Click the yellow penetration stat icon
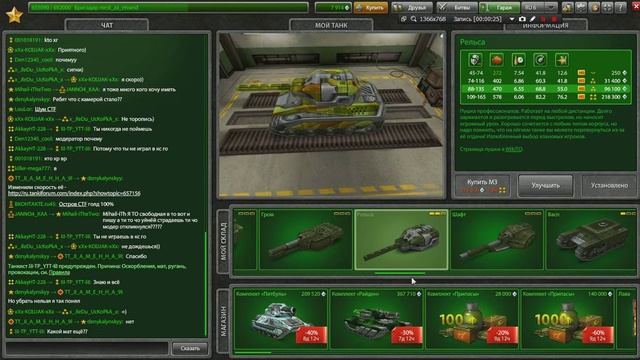The image size is (640, 360). pyautogui.click(x=562, y=60)
